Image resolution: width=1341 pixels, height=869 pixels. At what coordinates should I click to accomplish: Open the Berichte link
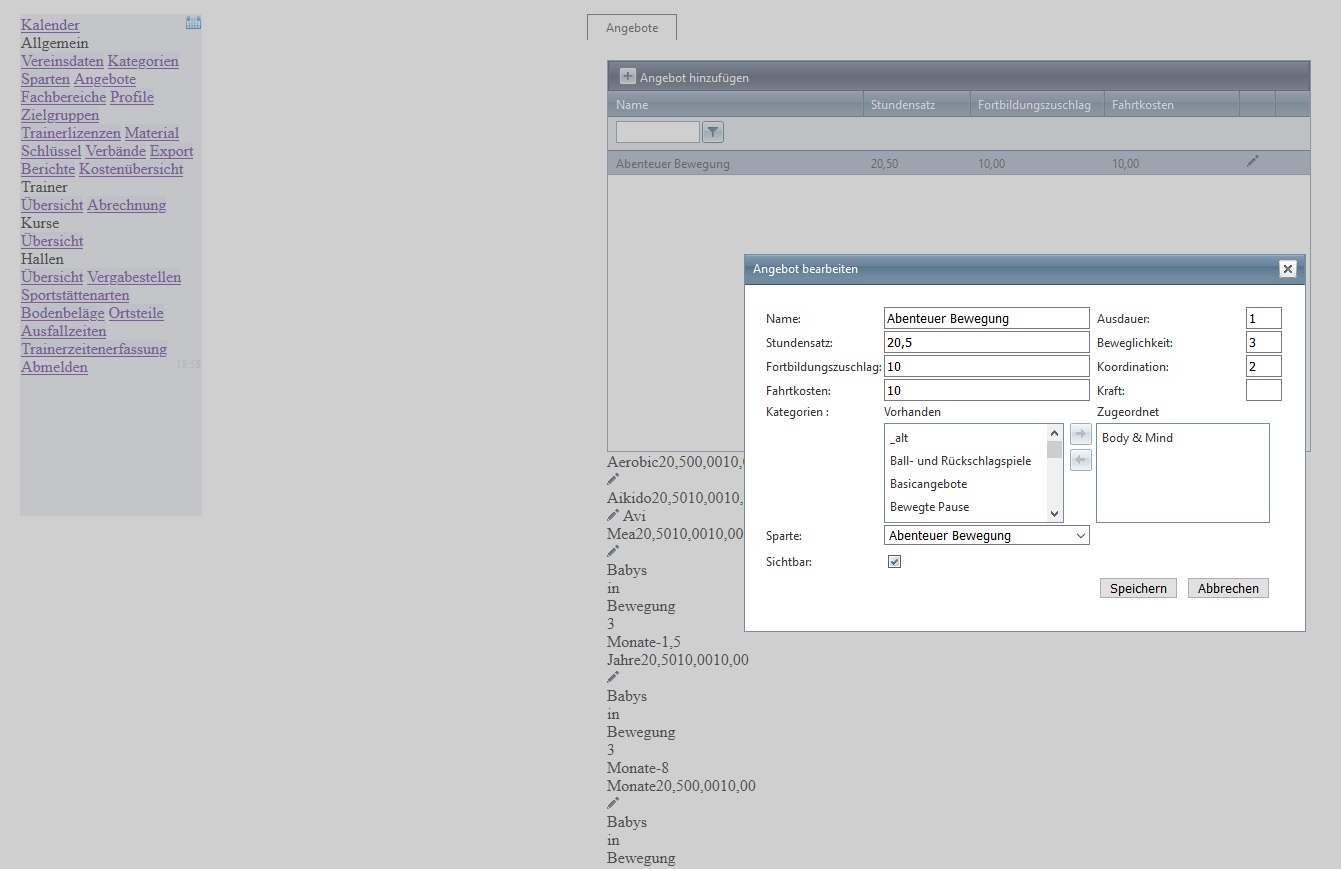tap(48, 169)
